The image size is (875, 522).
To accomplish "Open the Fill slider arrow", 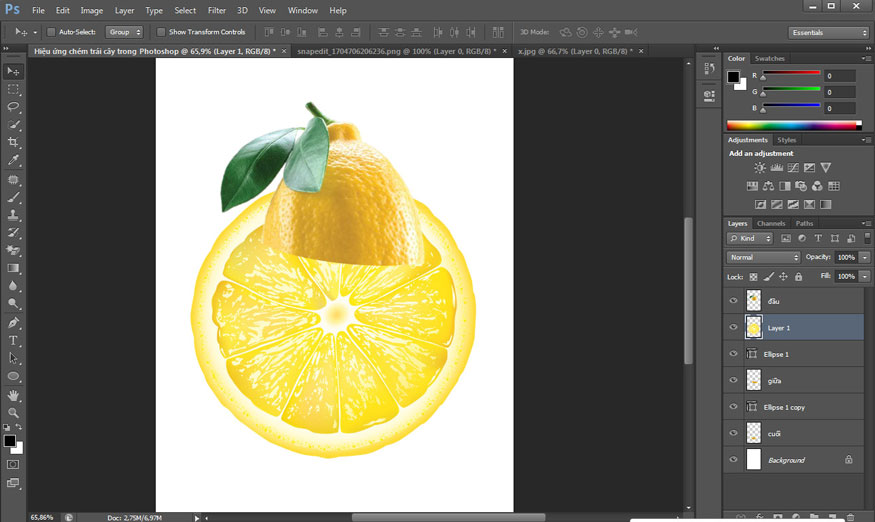I will pyautogui.click(x=864, y=276).
